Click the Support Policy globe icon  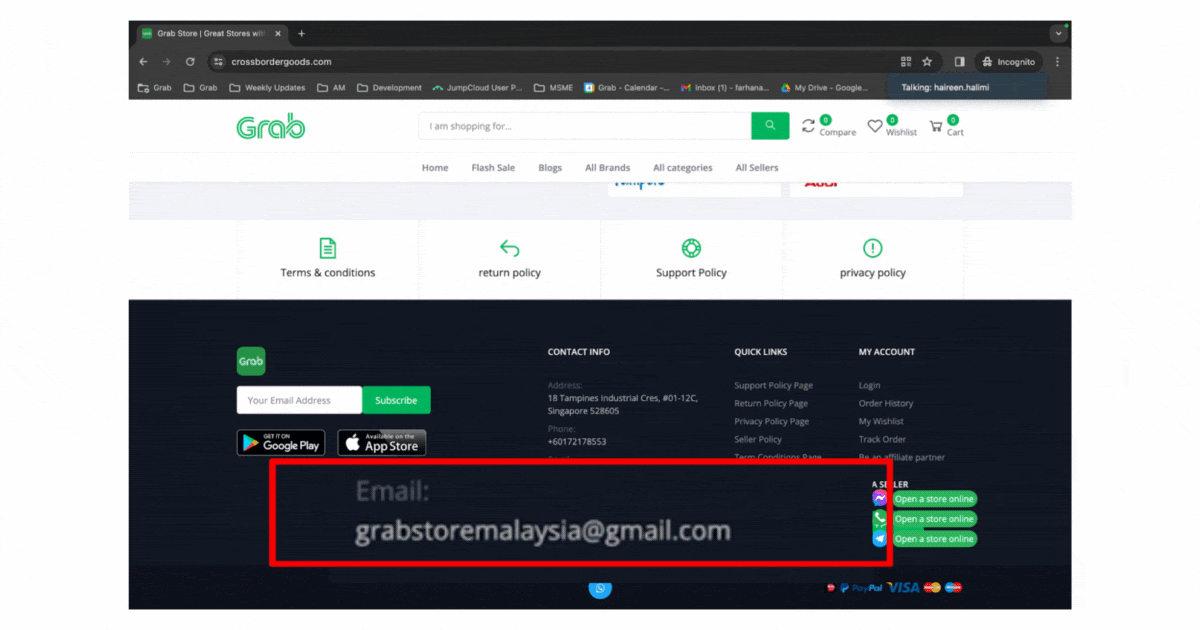(x=690, y=246)
